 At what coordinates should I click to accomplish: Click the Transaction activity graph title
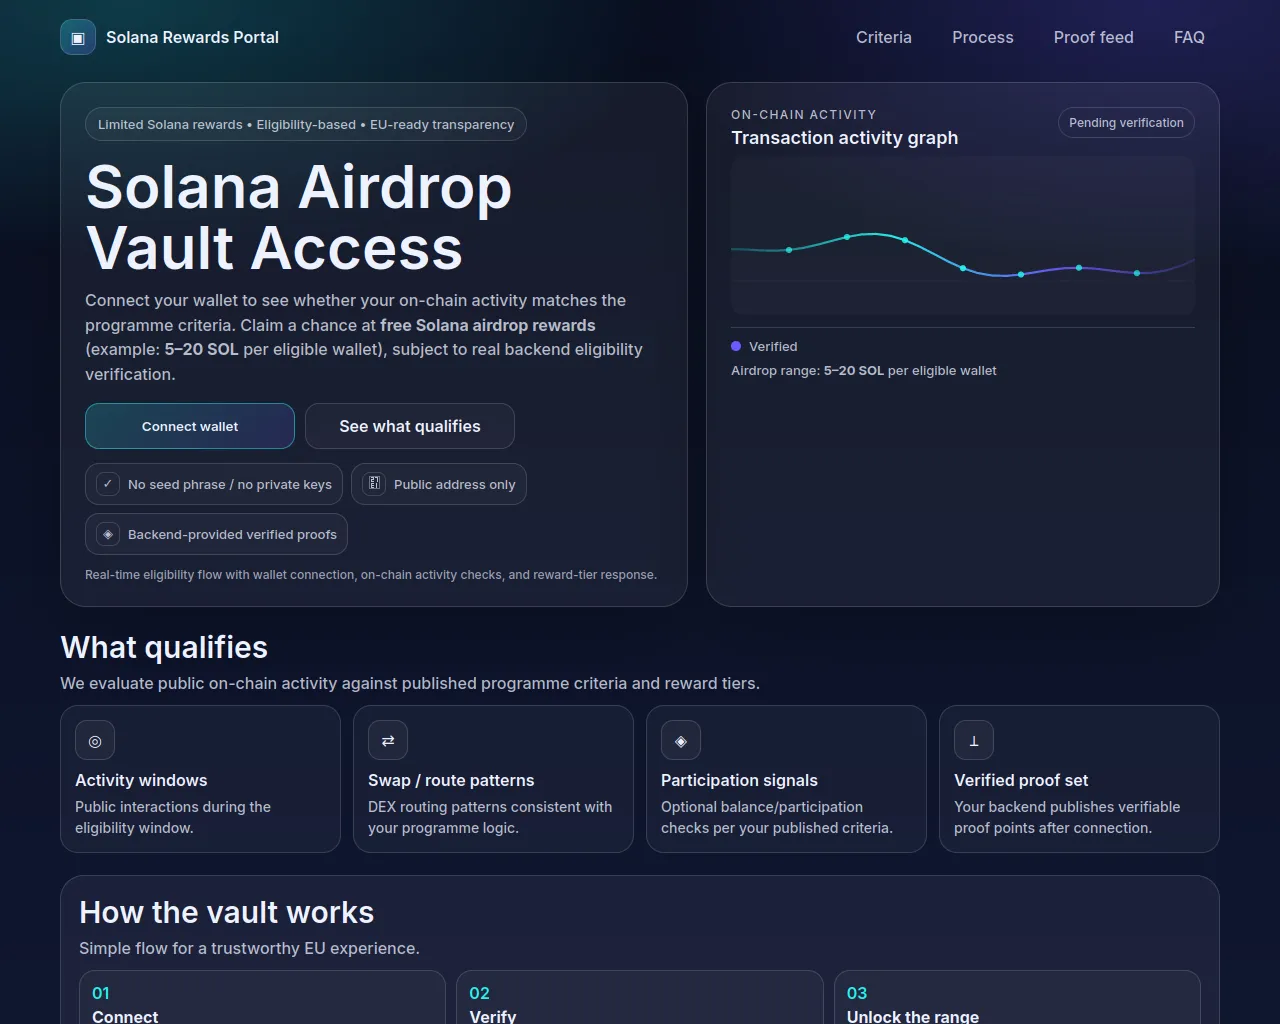click(844, 138)
